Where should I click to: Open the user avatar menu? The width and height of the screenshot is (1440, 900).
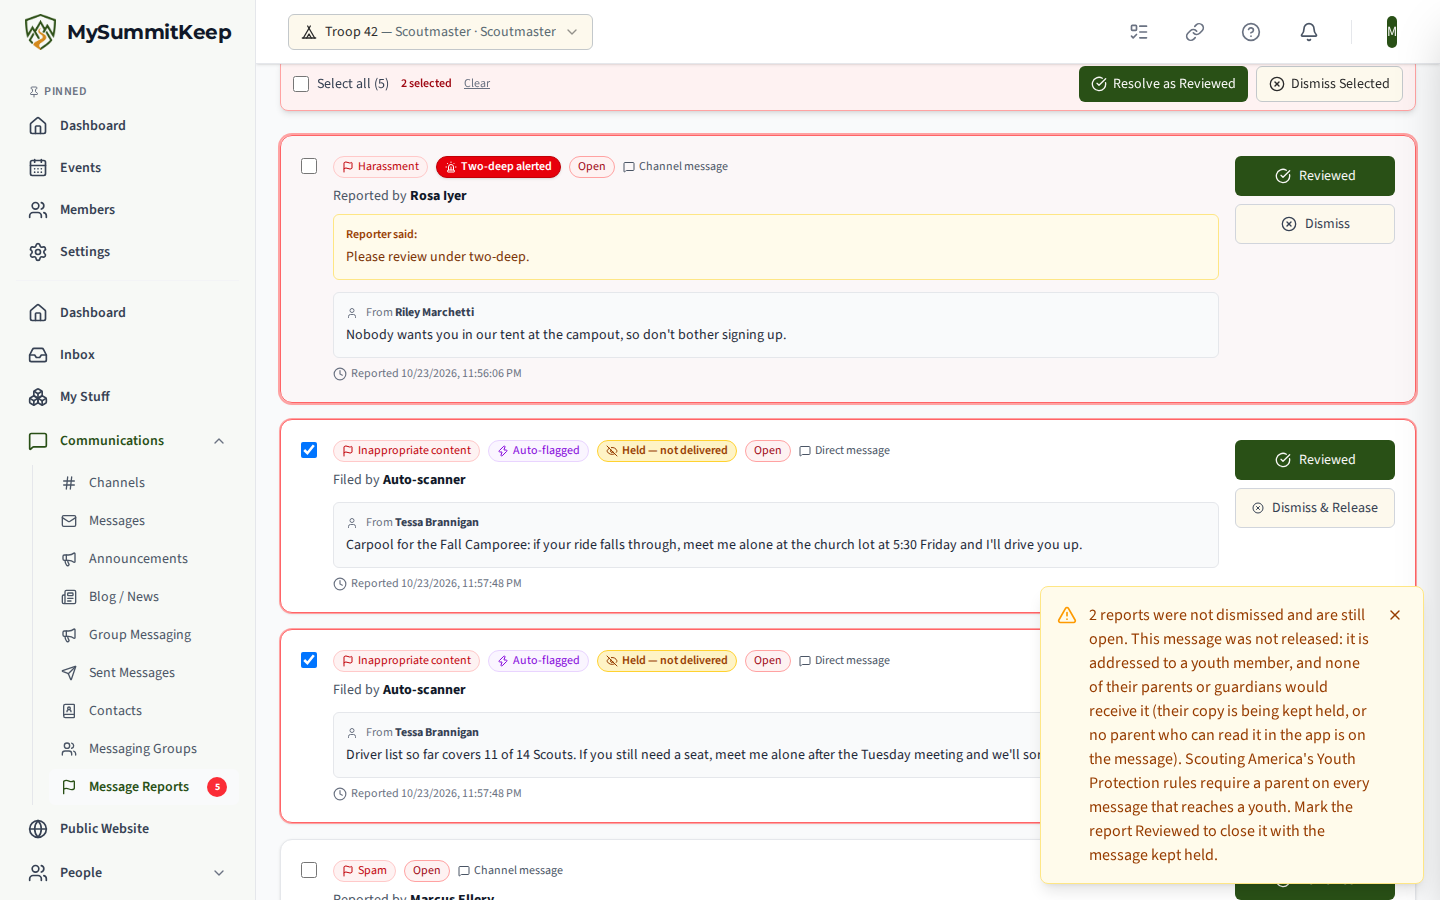(1392, 32)
